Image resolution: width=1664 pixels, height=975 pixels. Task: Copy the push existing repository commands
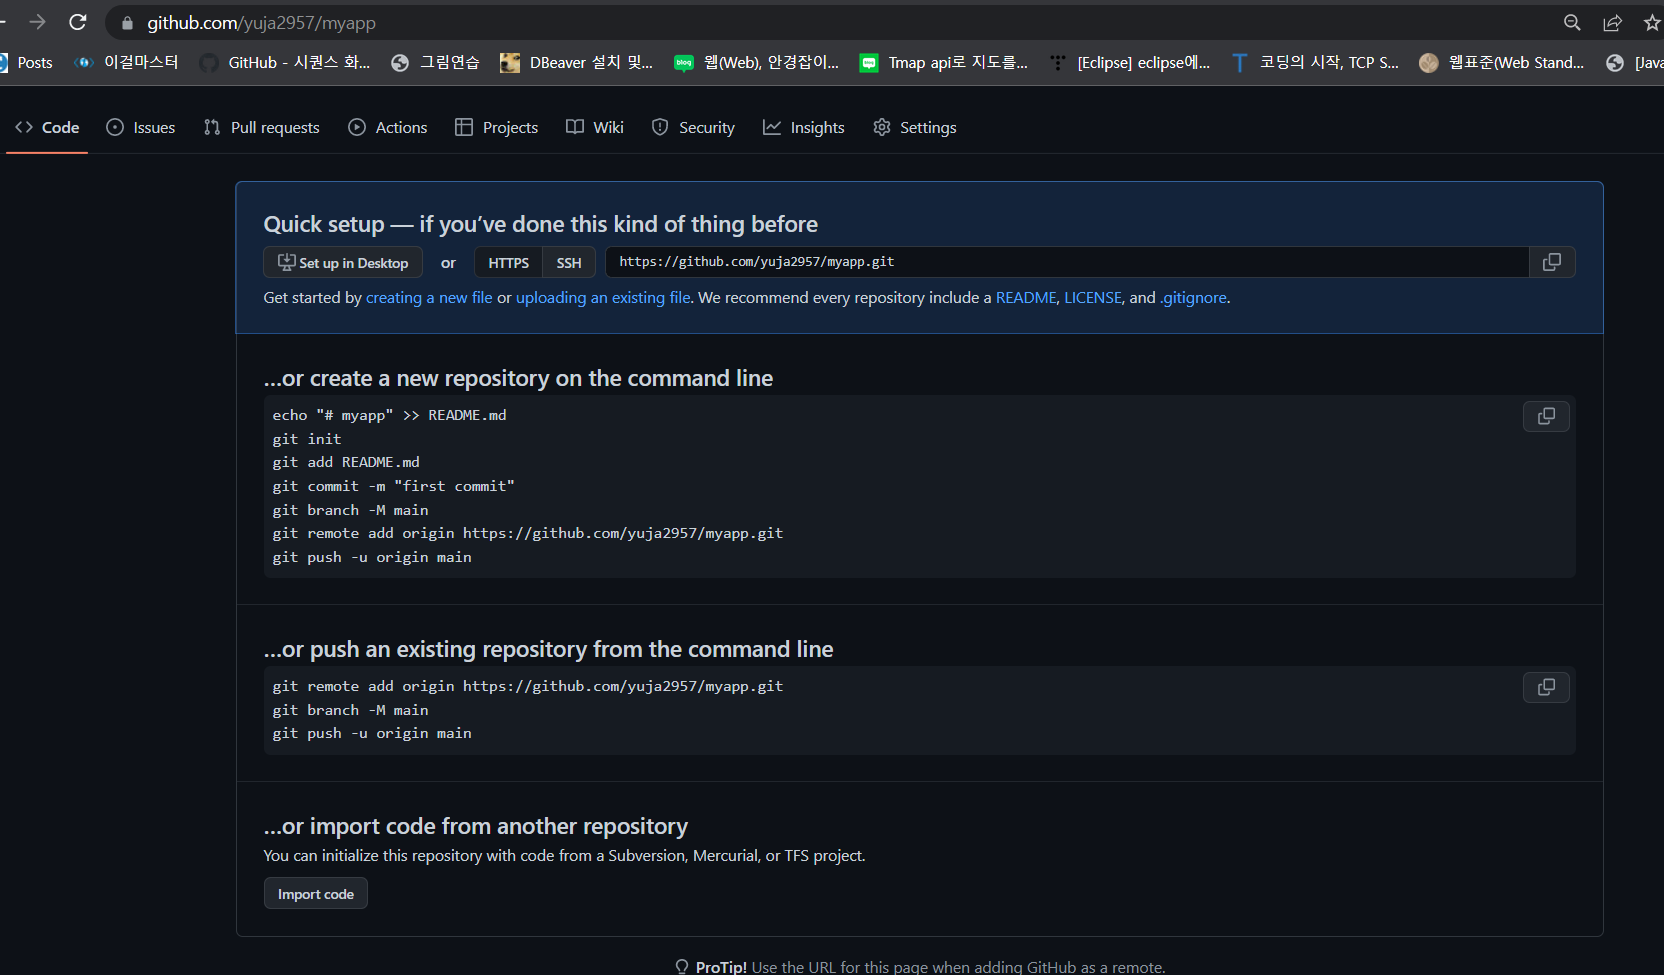click(1546, 687)
